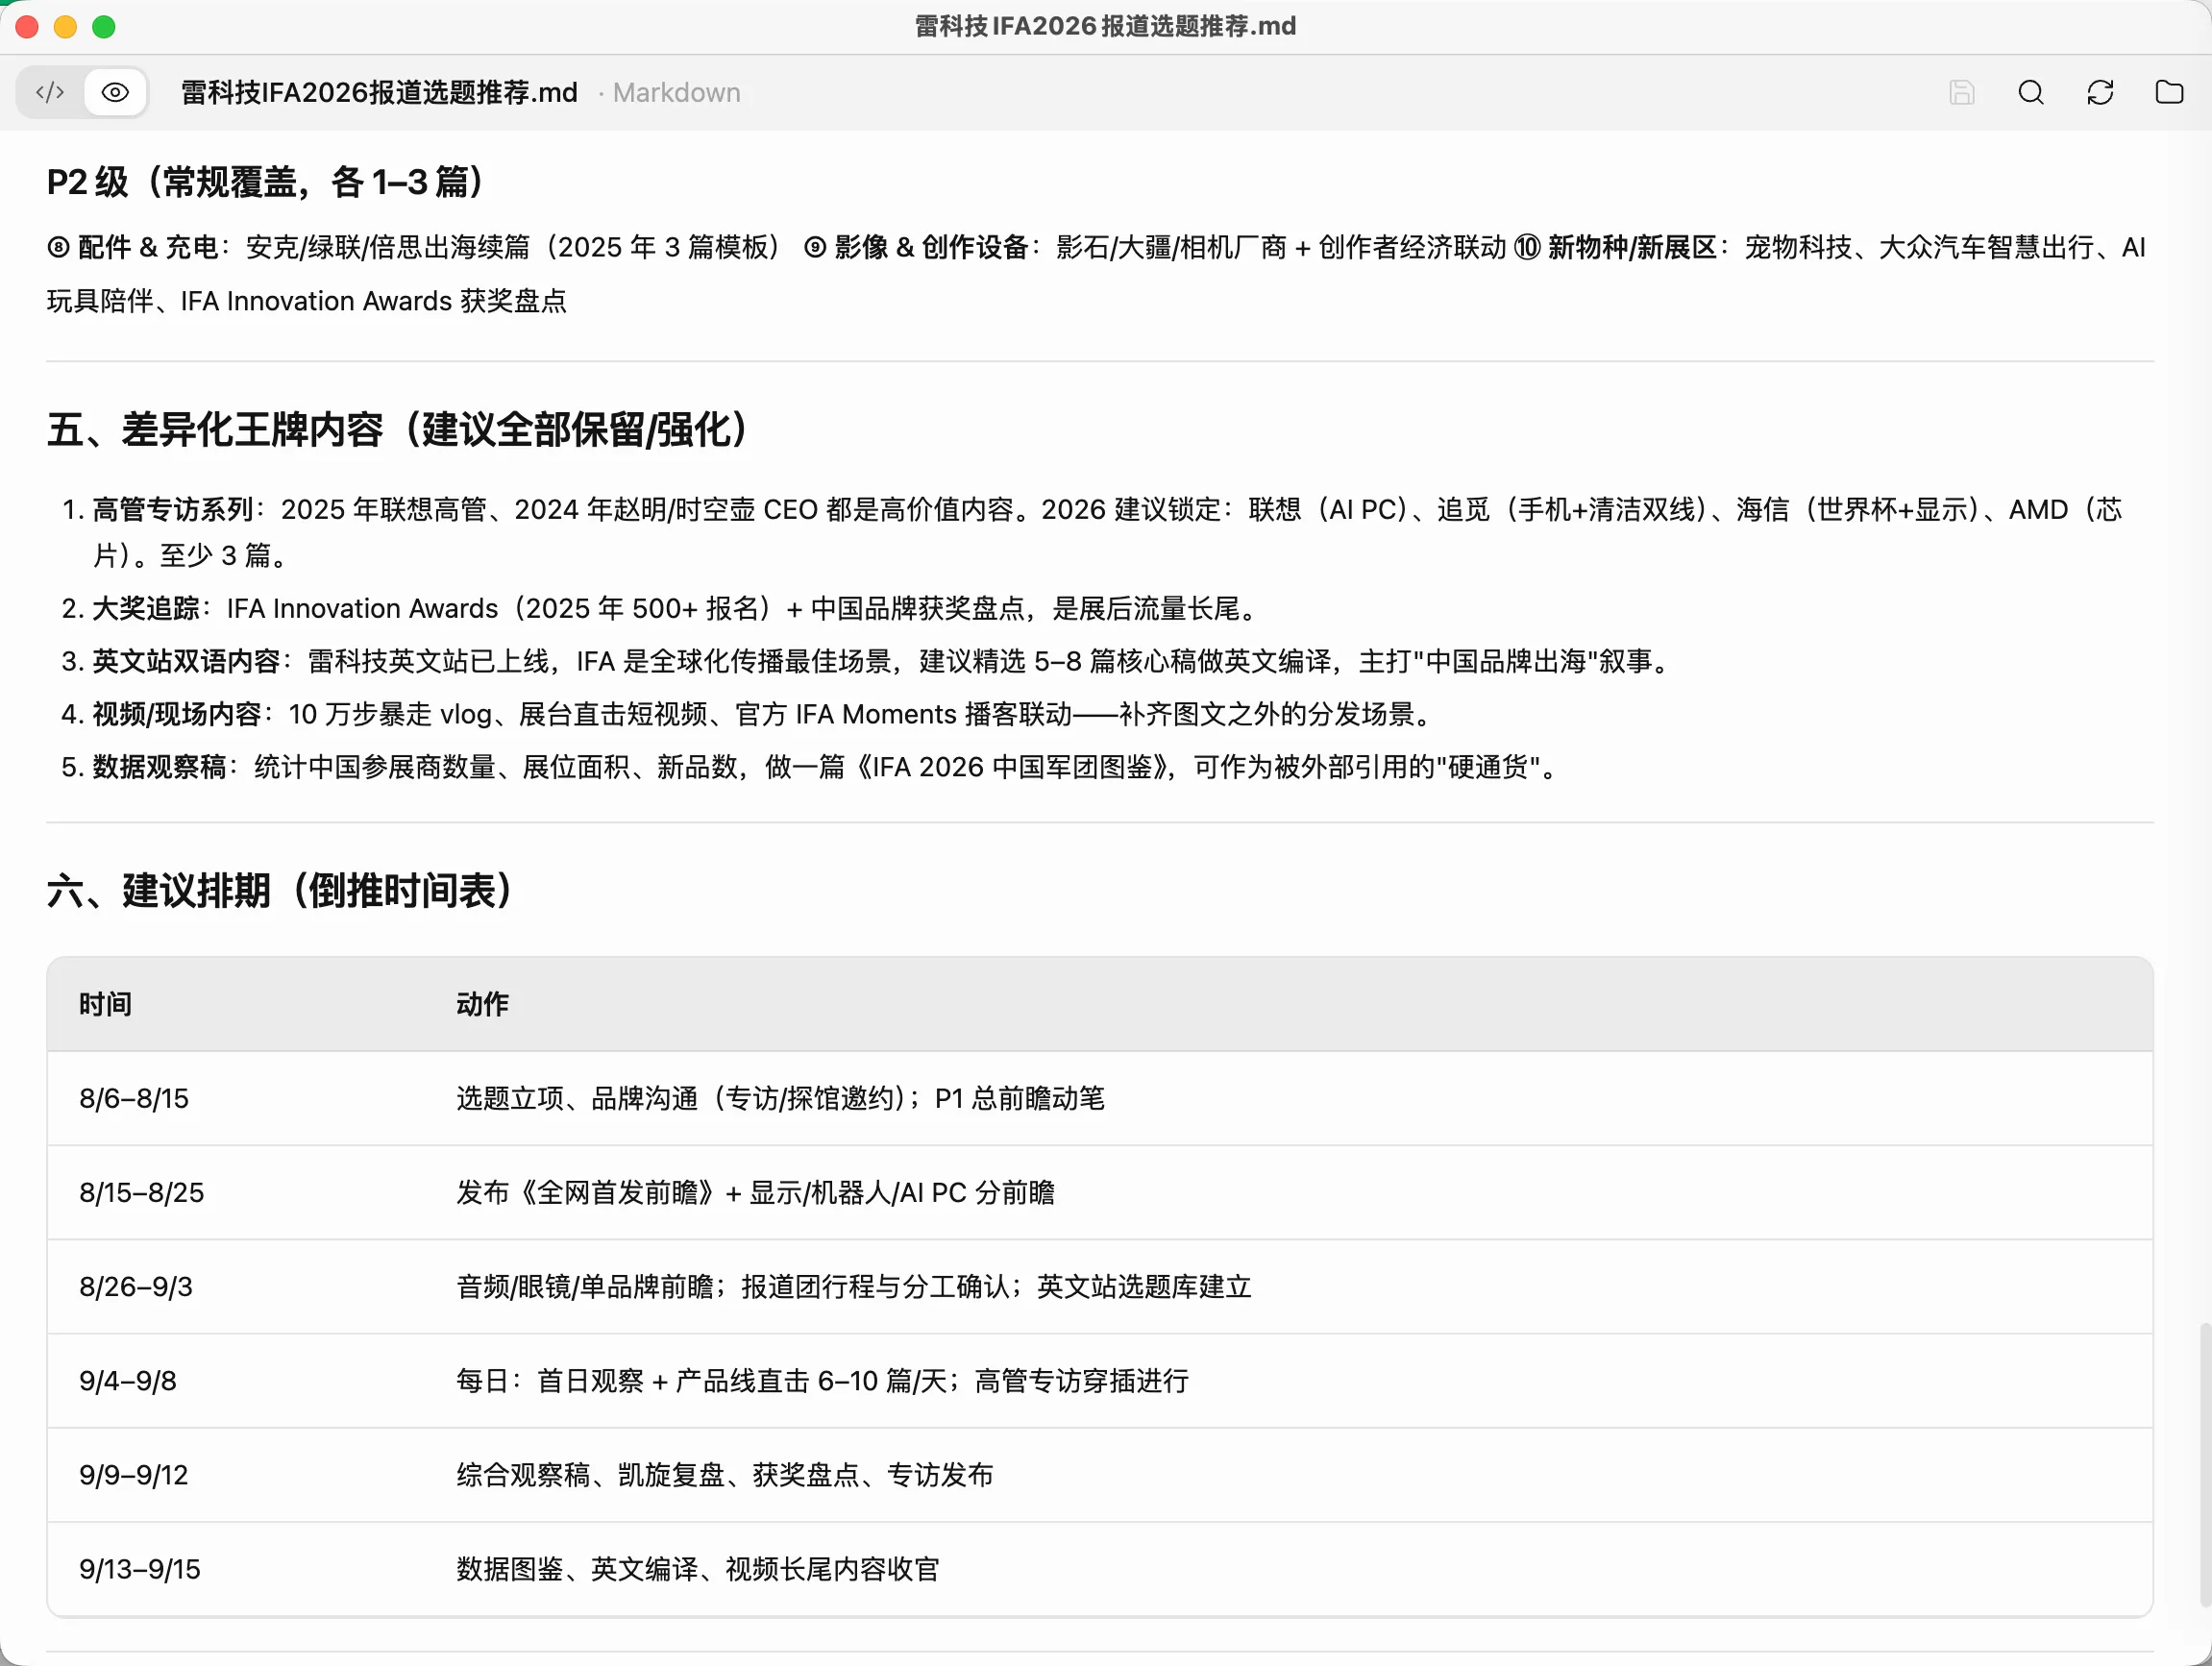Click heading P2 级（常规覆盖，各 1–3 篇）

(x=266, y=182)
